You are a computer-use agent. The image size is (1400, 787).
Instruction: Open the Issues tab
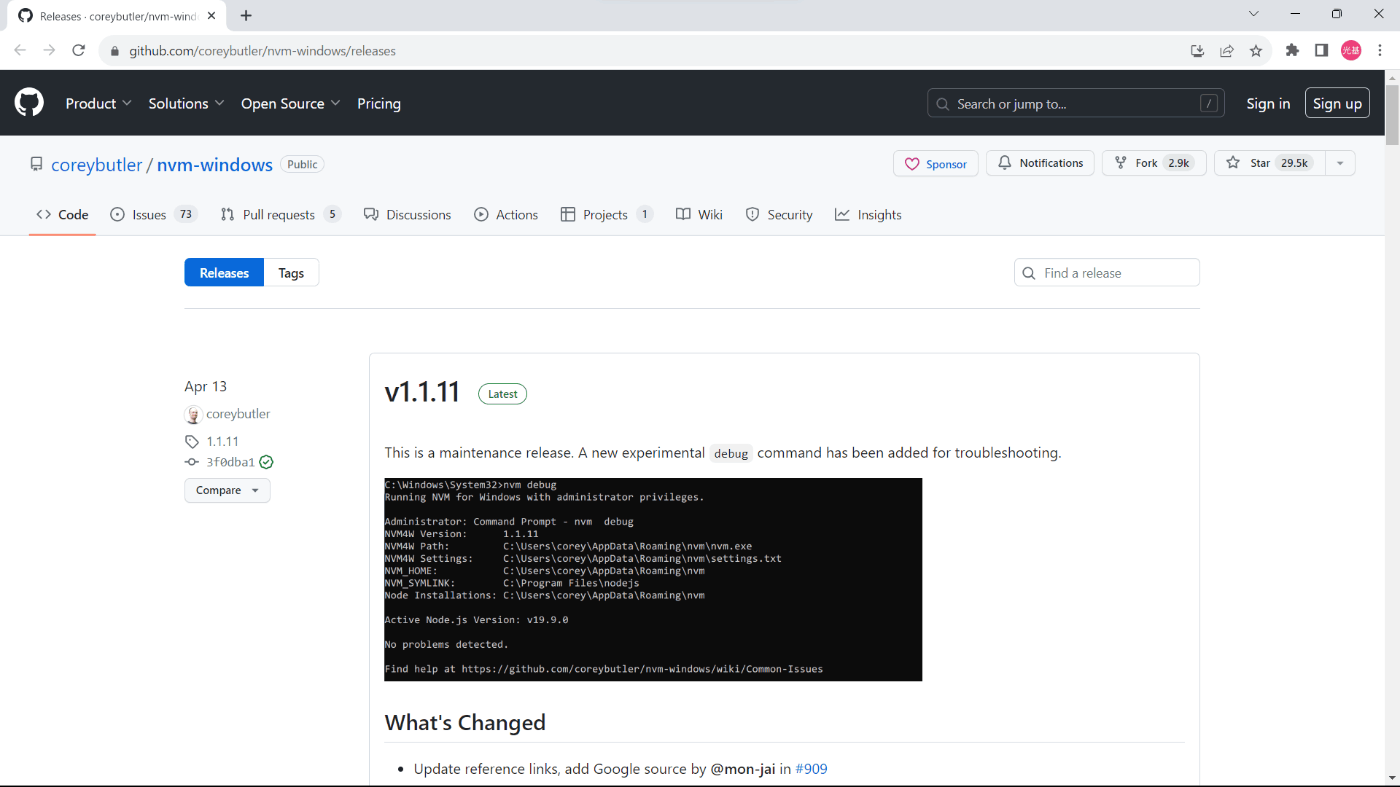coord(154,214)
